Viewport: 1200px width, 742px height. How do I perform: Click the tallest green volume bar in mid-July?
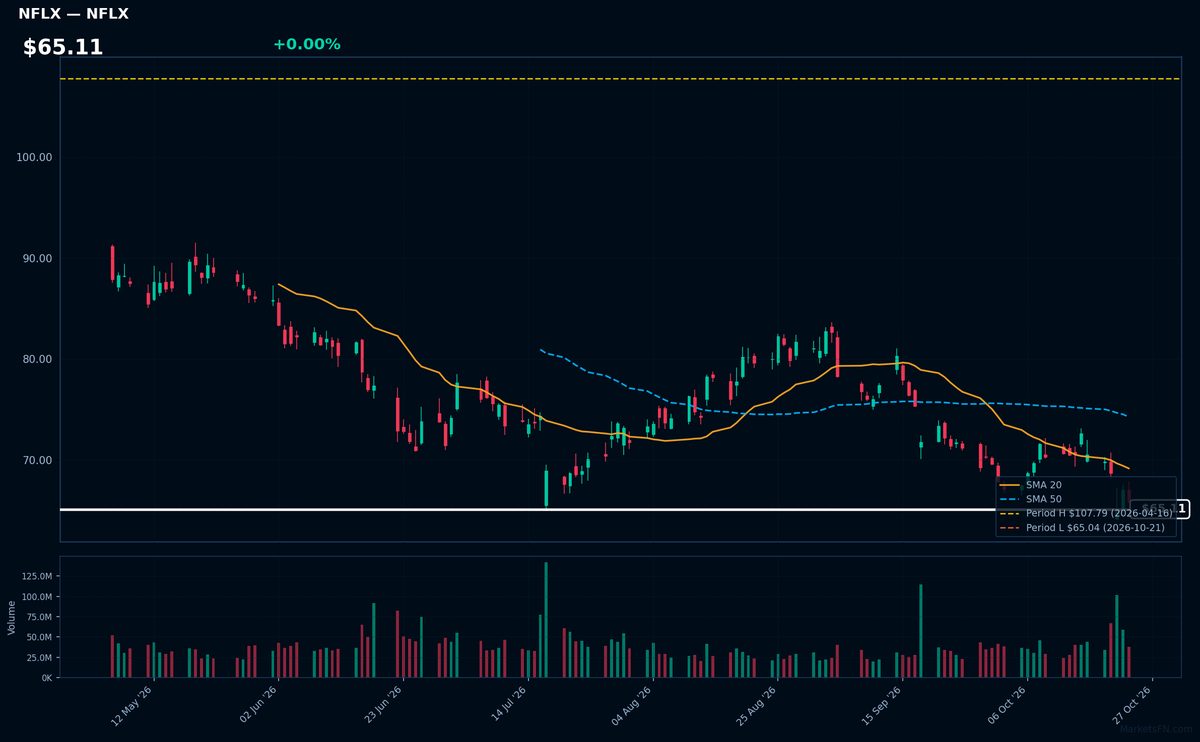546,620
